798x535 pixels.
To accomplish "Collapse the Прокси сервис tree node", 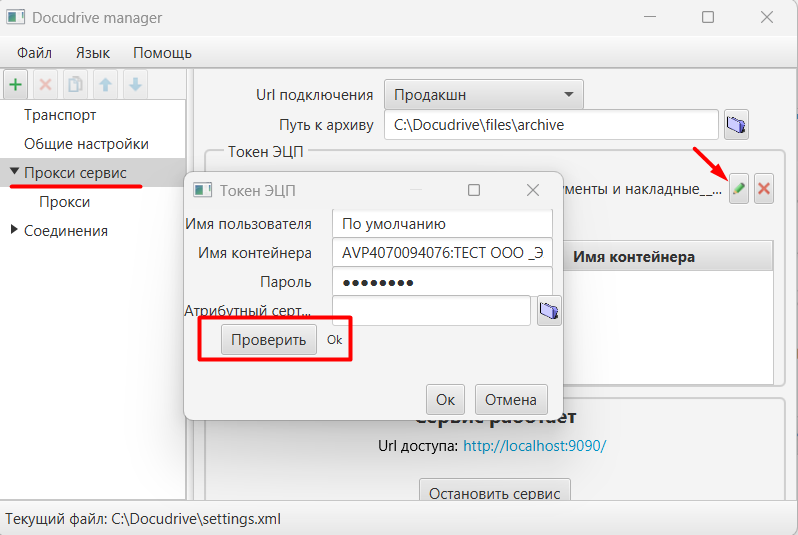I will point(14,172).
